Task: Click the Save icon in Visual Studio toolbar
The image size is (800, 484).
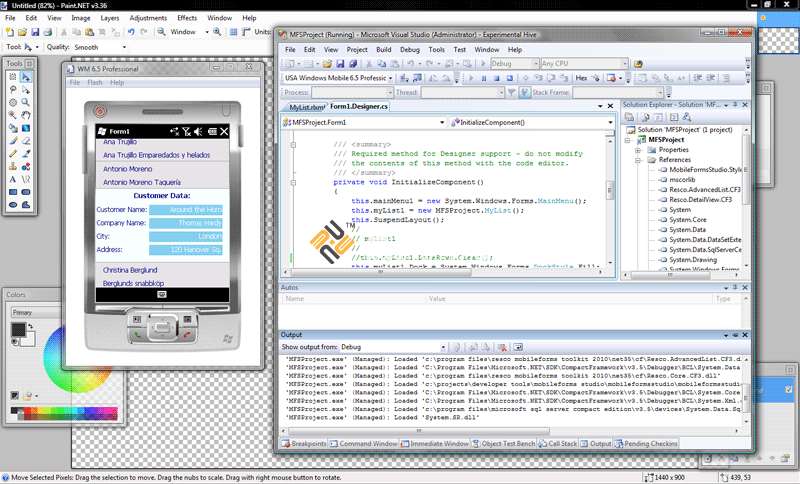Action: (x=341, y=63)
